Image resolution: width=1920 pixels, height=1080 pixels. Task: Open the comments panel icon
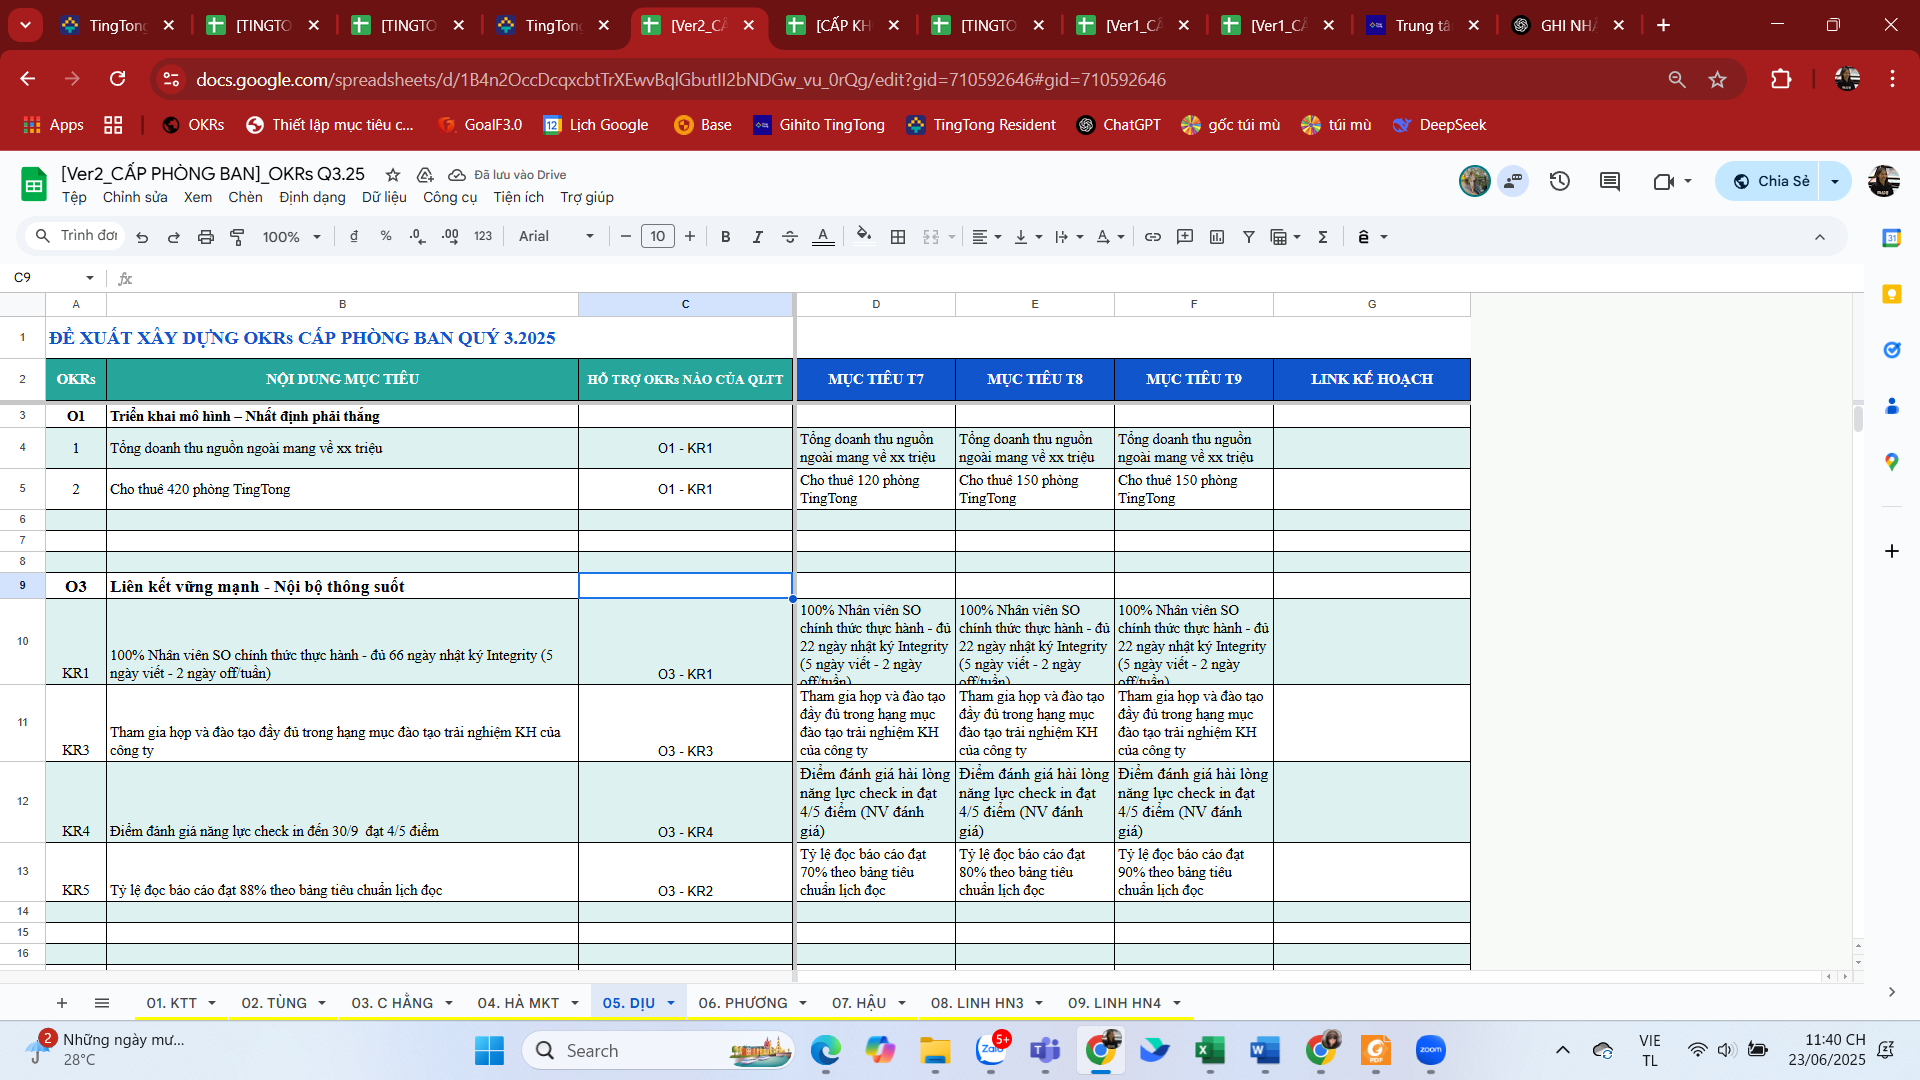1609,181
